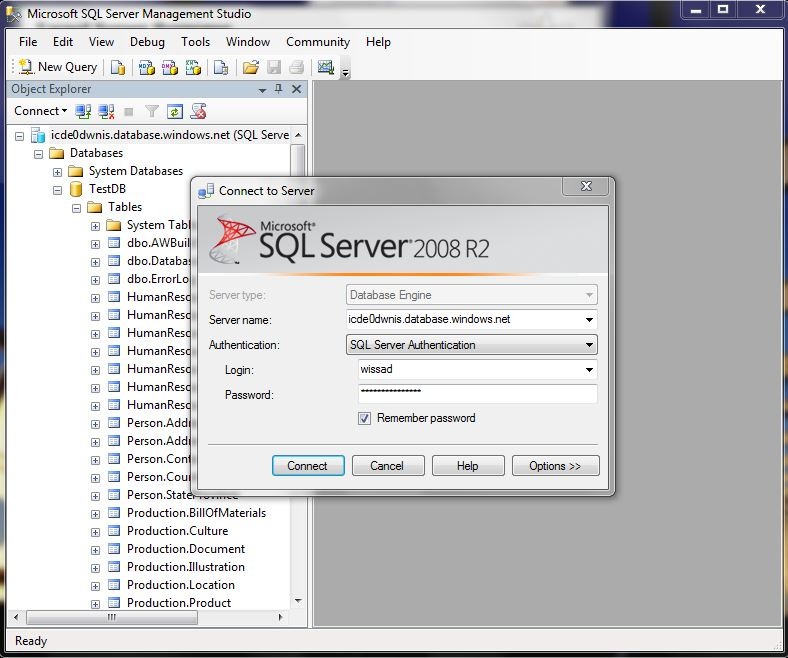Image resolution: width=788 pixels, height=658 pixels.
Task: Click the Save disk icon in toolbar
Action: tap(273, 67)
